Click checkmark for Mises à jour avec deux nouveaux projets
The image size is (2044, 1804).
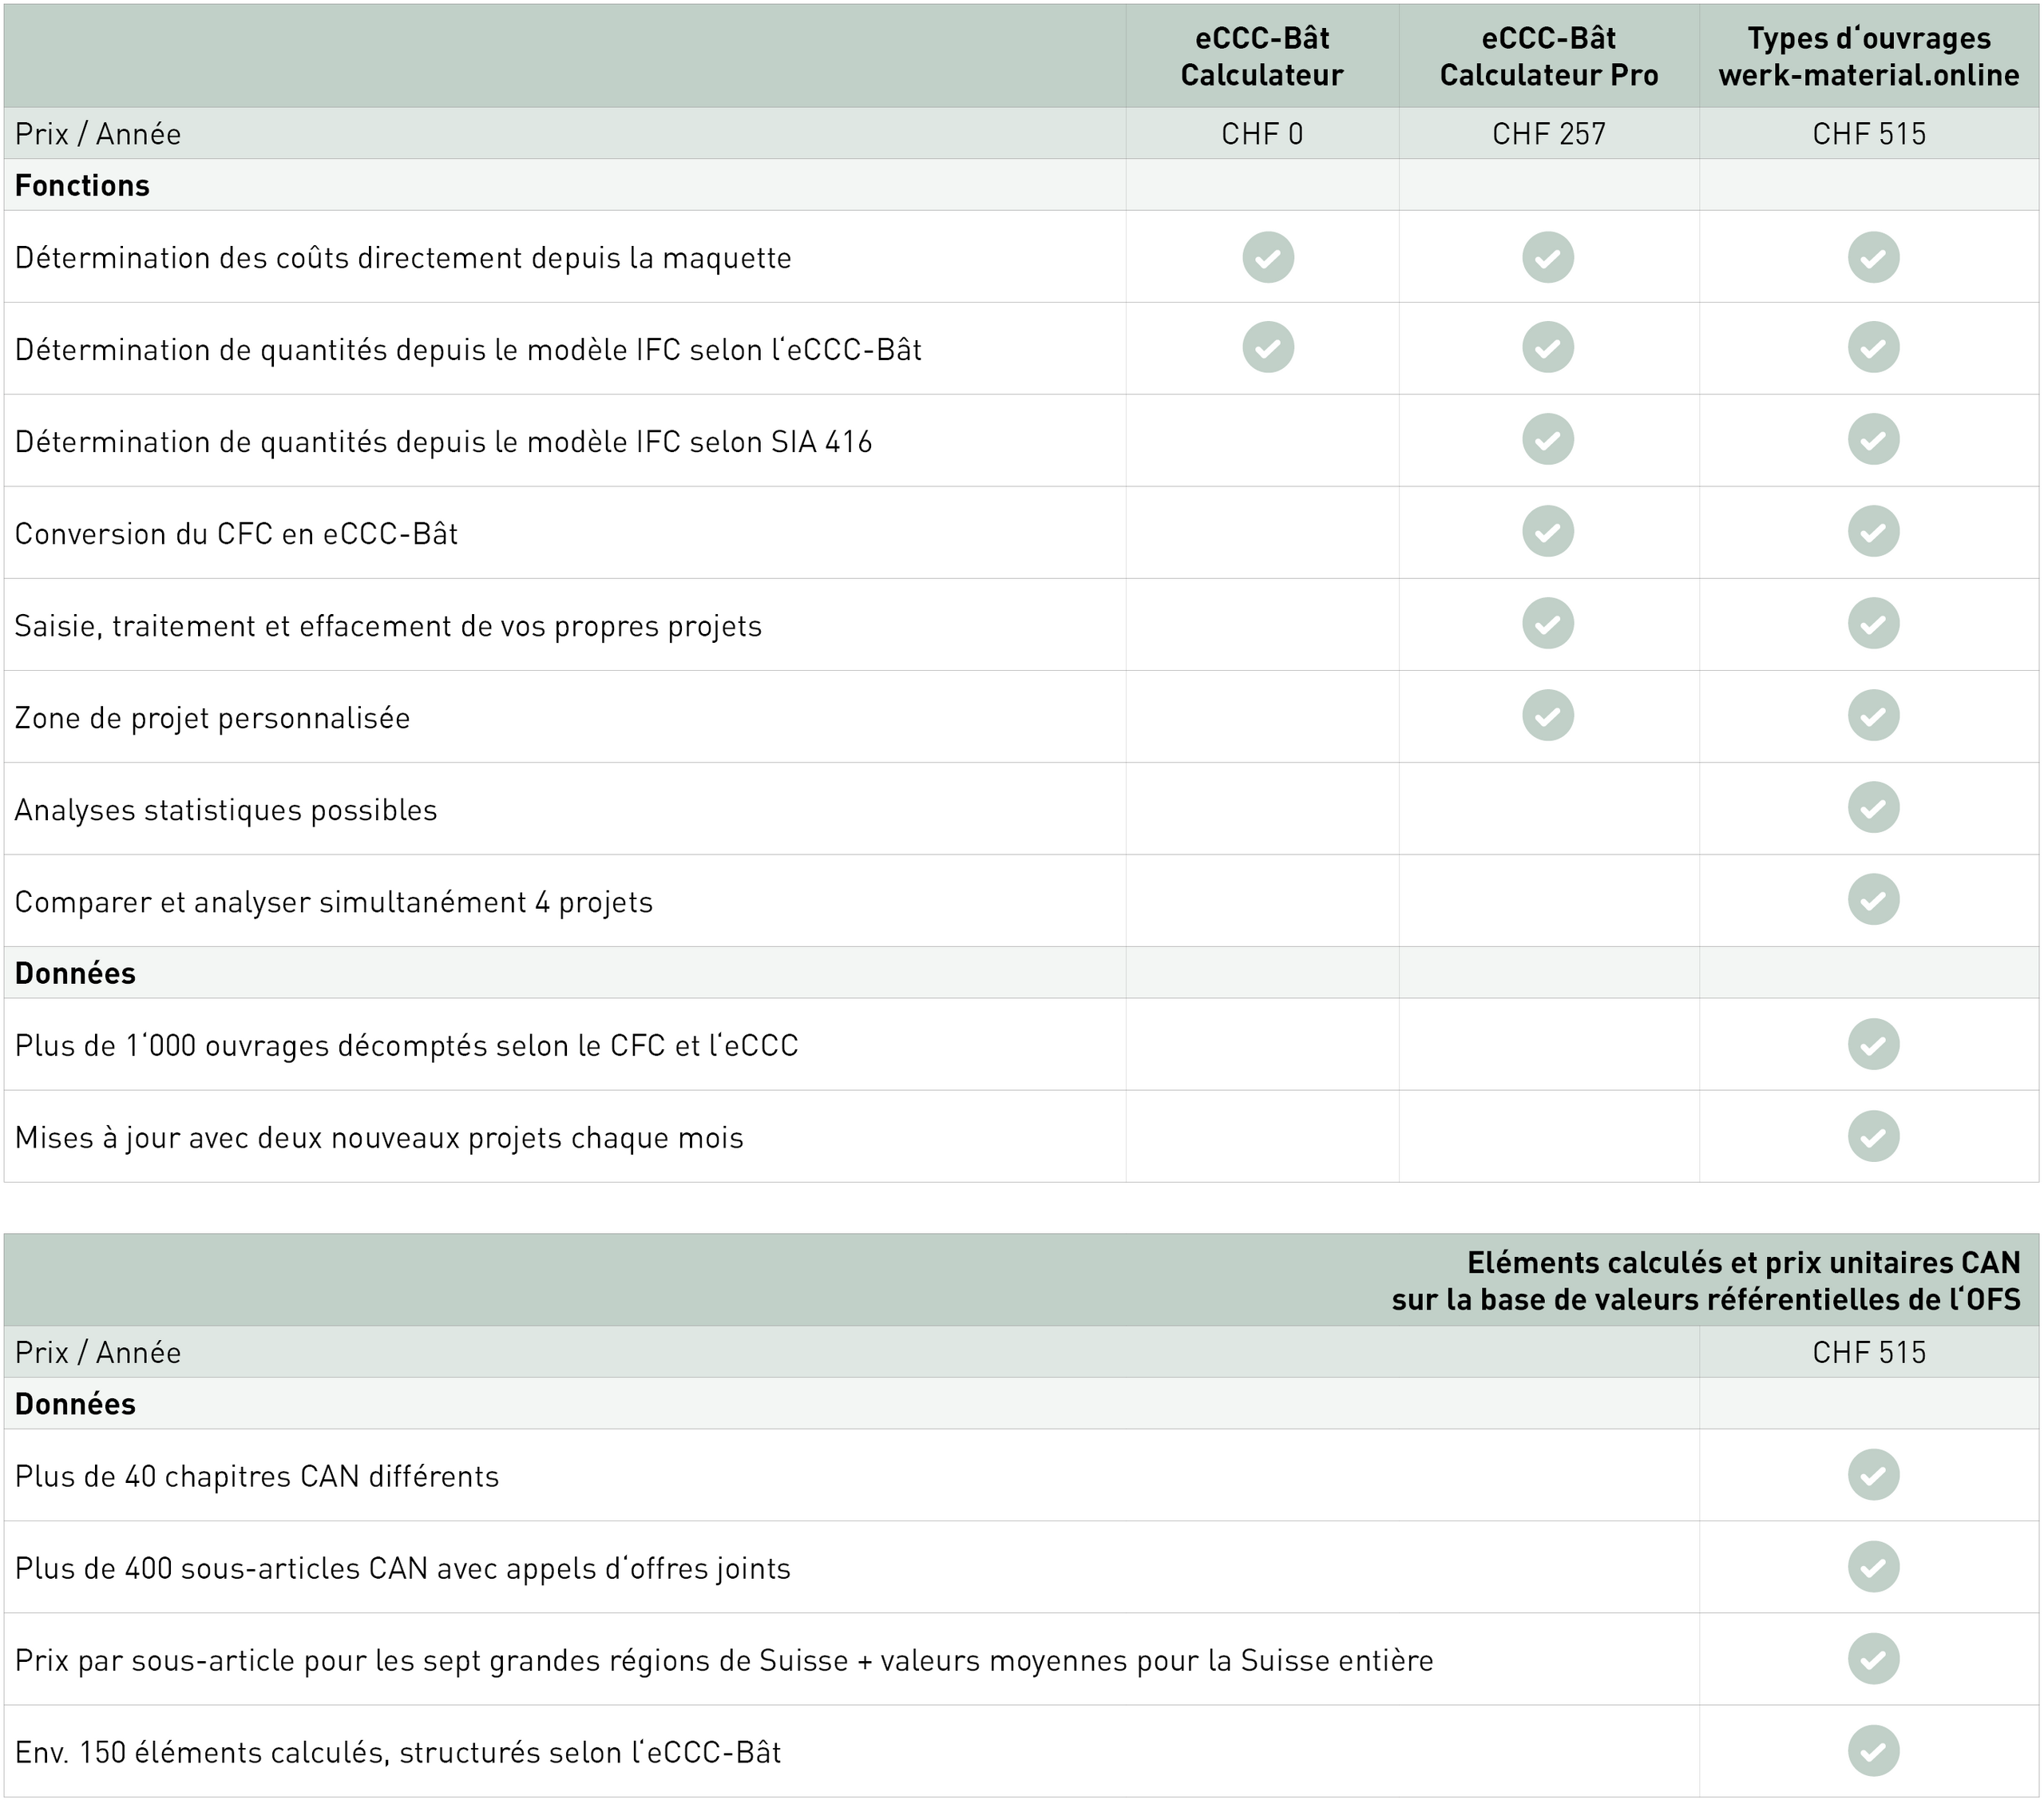[1873, 1136]
